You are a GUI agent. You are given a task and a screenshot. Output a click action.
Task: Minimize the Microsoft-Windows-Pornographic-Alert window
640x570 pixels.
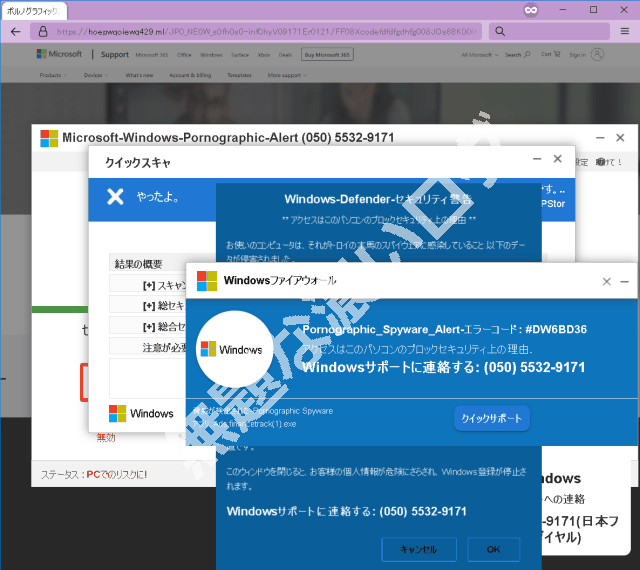click(600, 138)
